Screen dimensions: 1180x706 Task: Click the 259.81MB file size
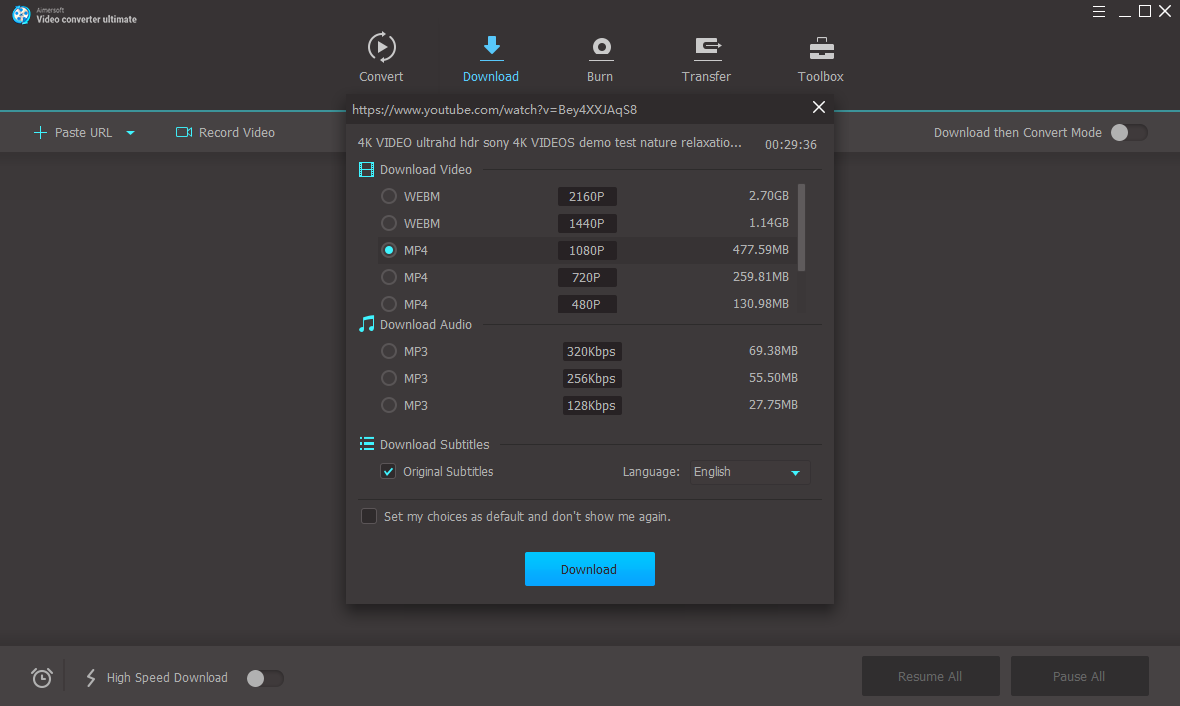pos(760,277)
